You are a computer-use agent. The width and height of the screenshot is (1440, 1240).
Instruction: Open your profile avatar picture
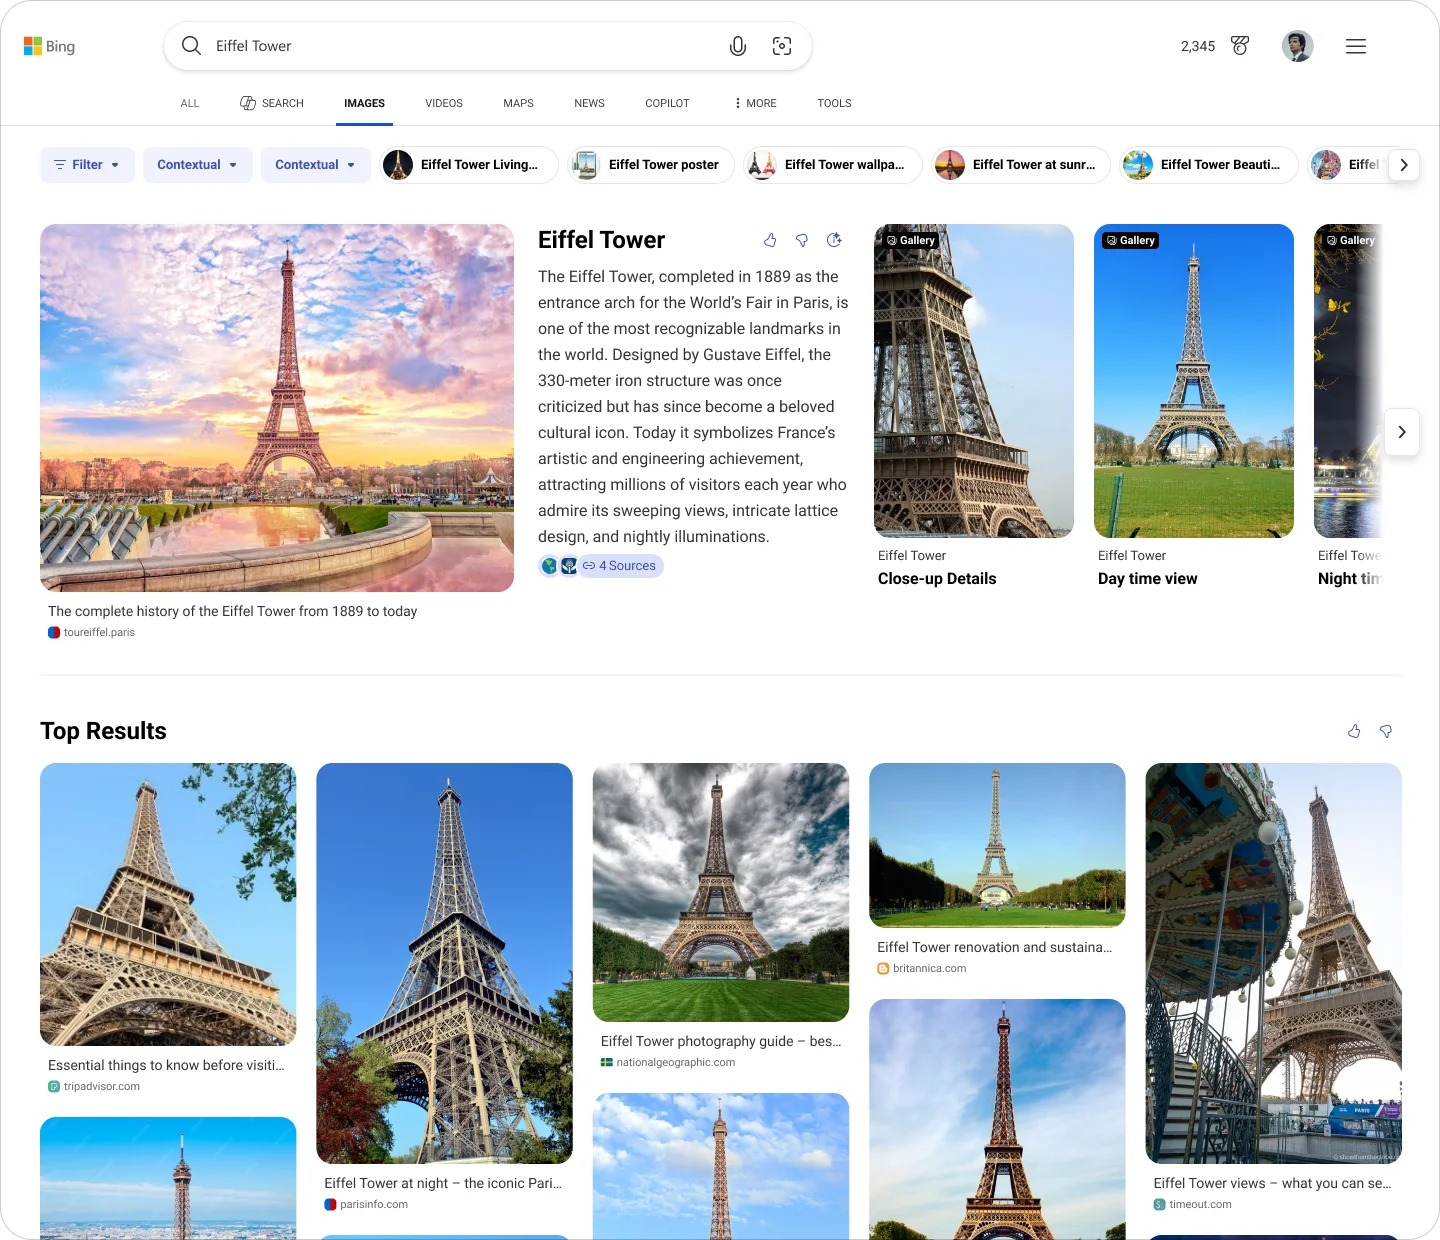coord(1297,46)
